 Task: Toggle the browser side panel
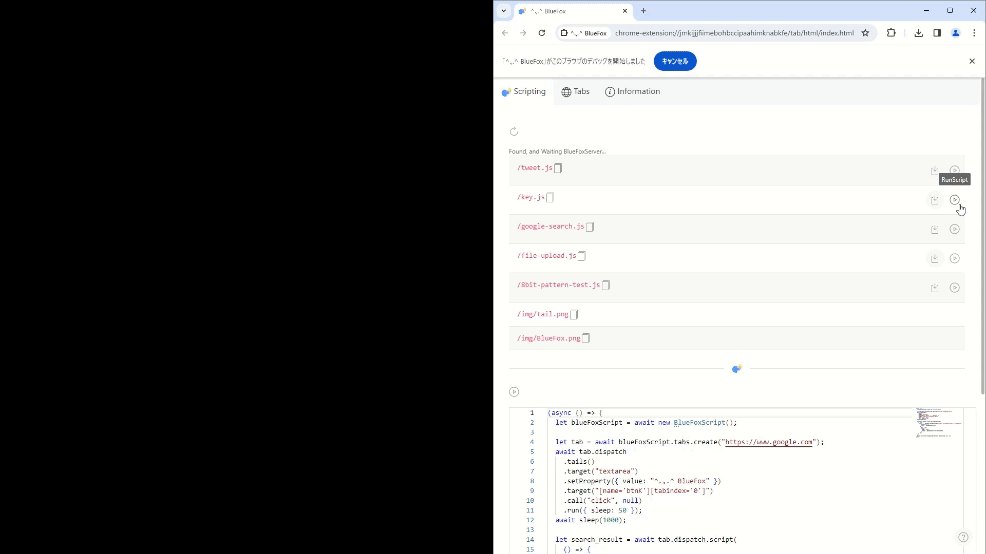pyautogui.click(x=937, y=33)
